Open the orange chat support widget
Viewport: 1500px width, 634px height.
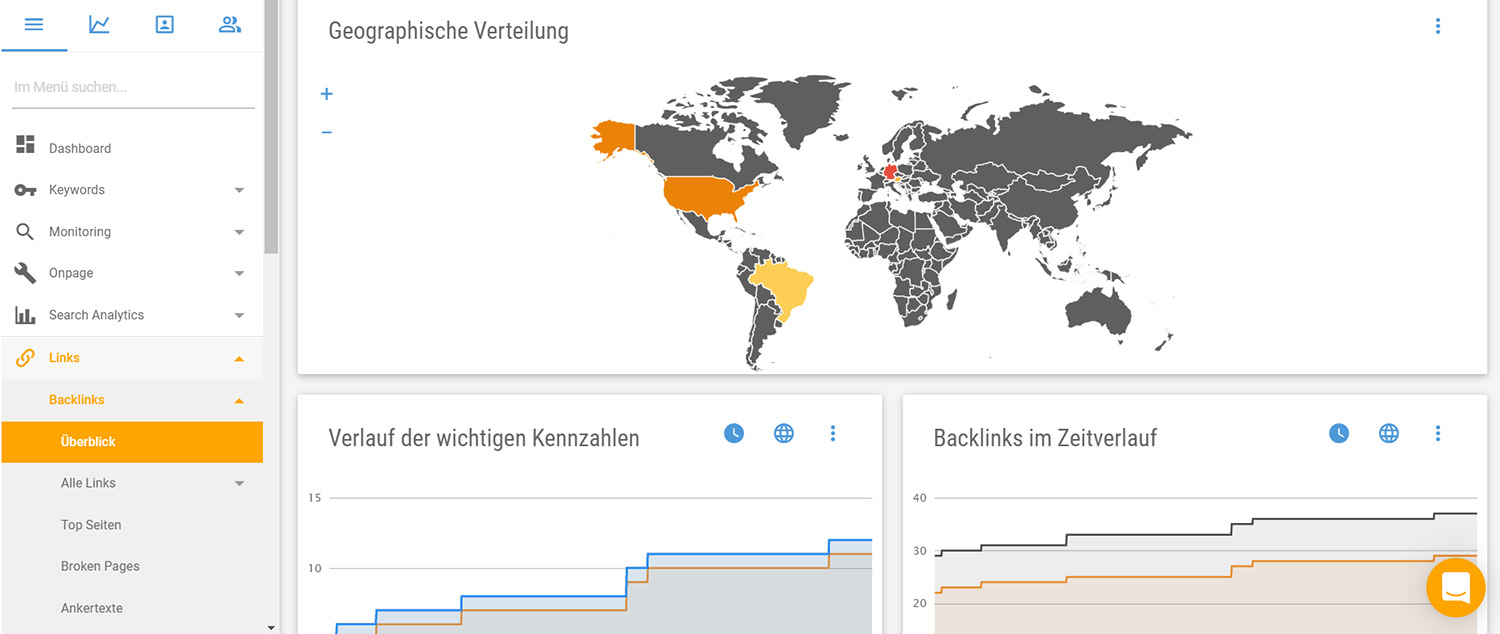(1455, 587)
